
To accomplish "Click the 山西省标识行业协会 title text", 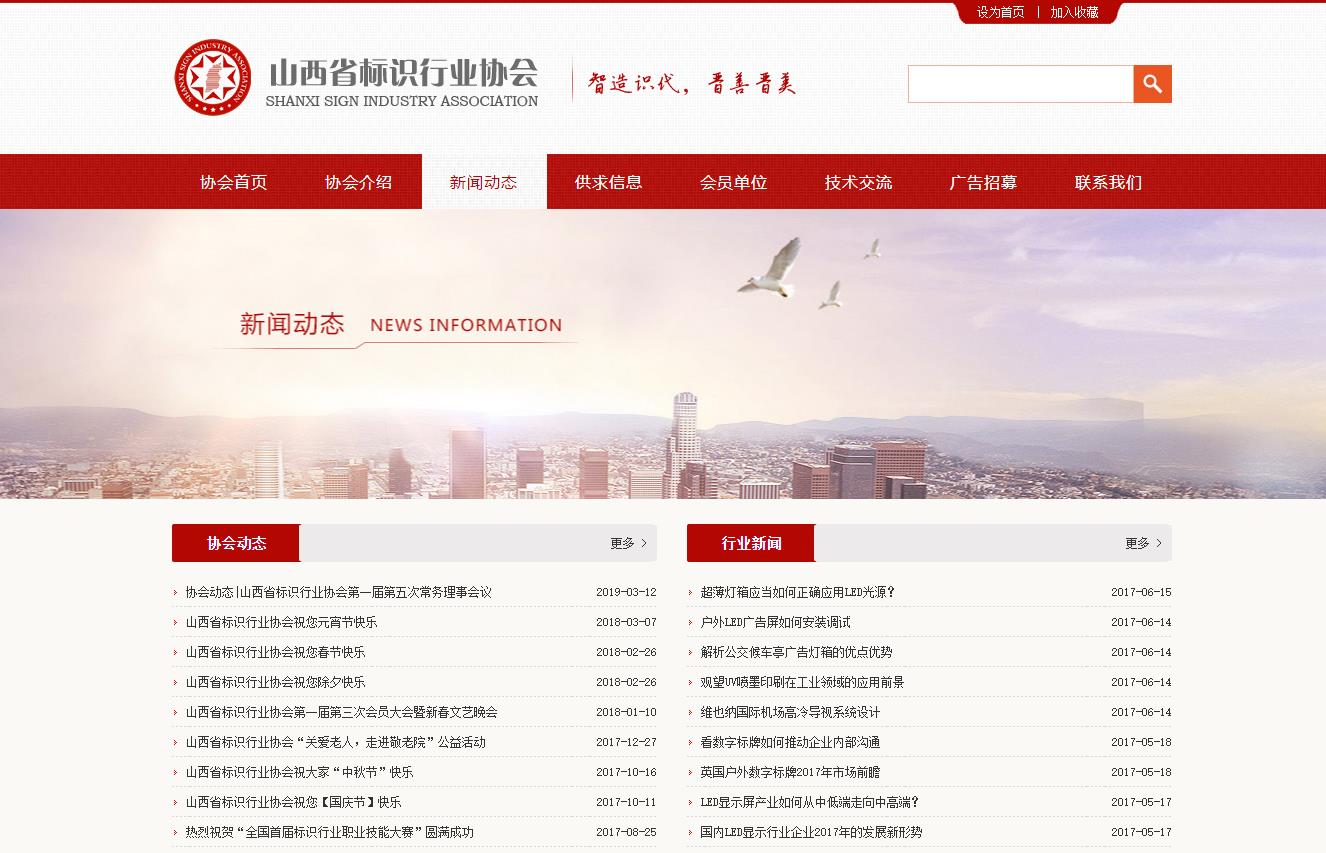I will 404,73.
